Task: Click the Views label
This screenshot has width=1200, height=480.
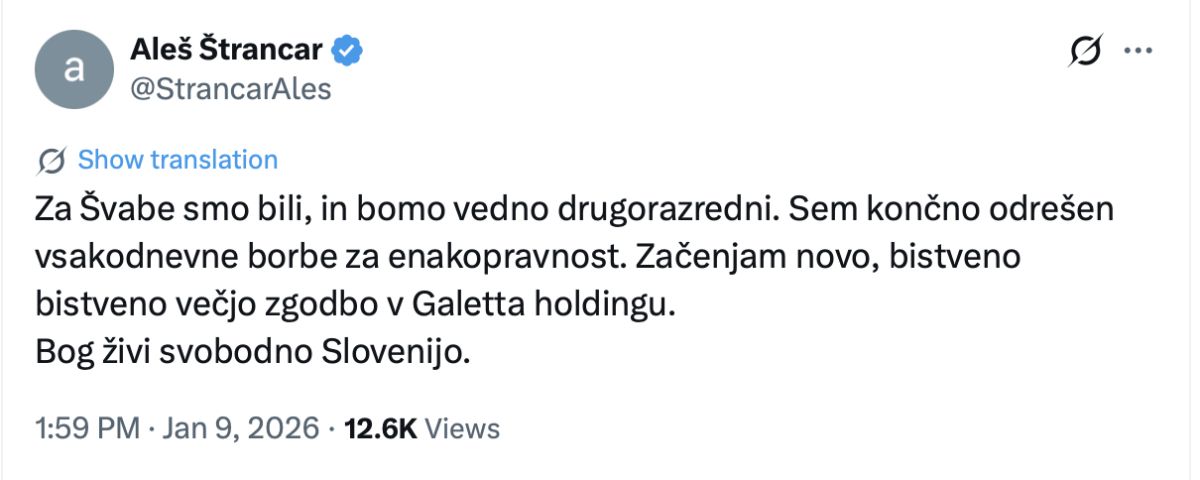Action: (462, 429)
